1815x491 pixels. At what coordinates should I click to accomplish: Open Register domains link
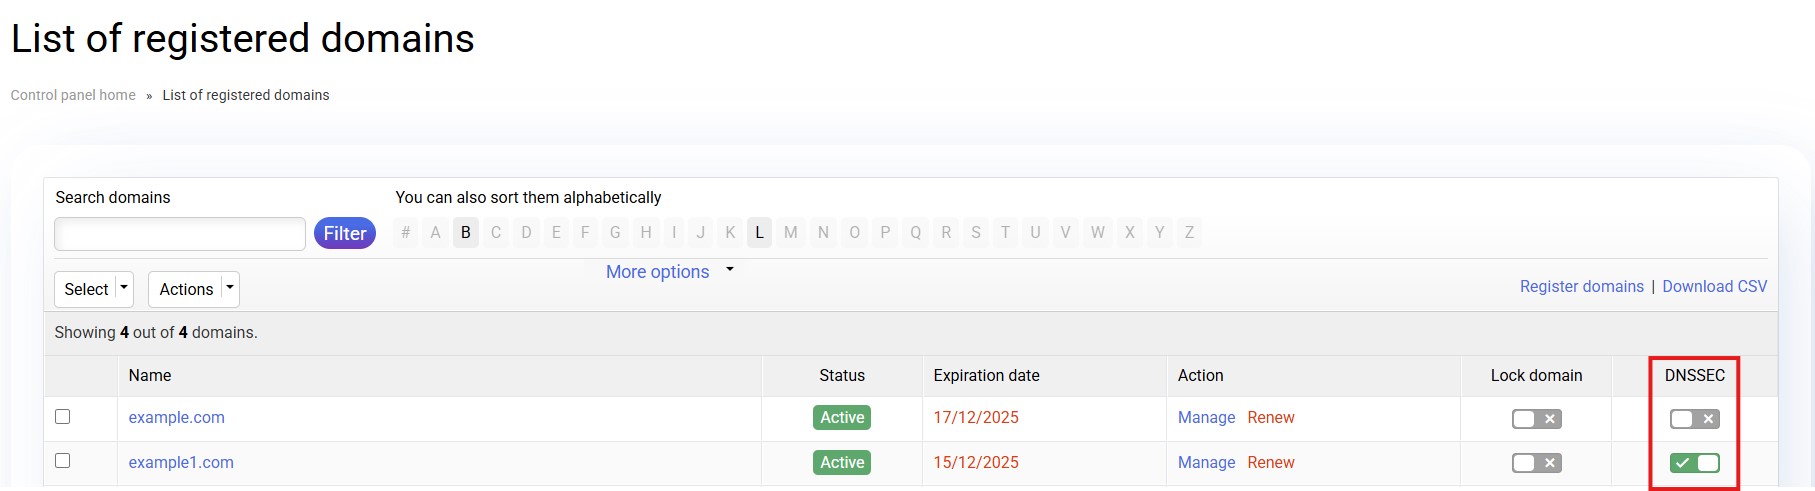pyautogui.click(x=1581, y=287)
